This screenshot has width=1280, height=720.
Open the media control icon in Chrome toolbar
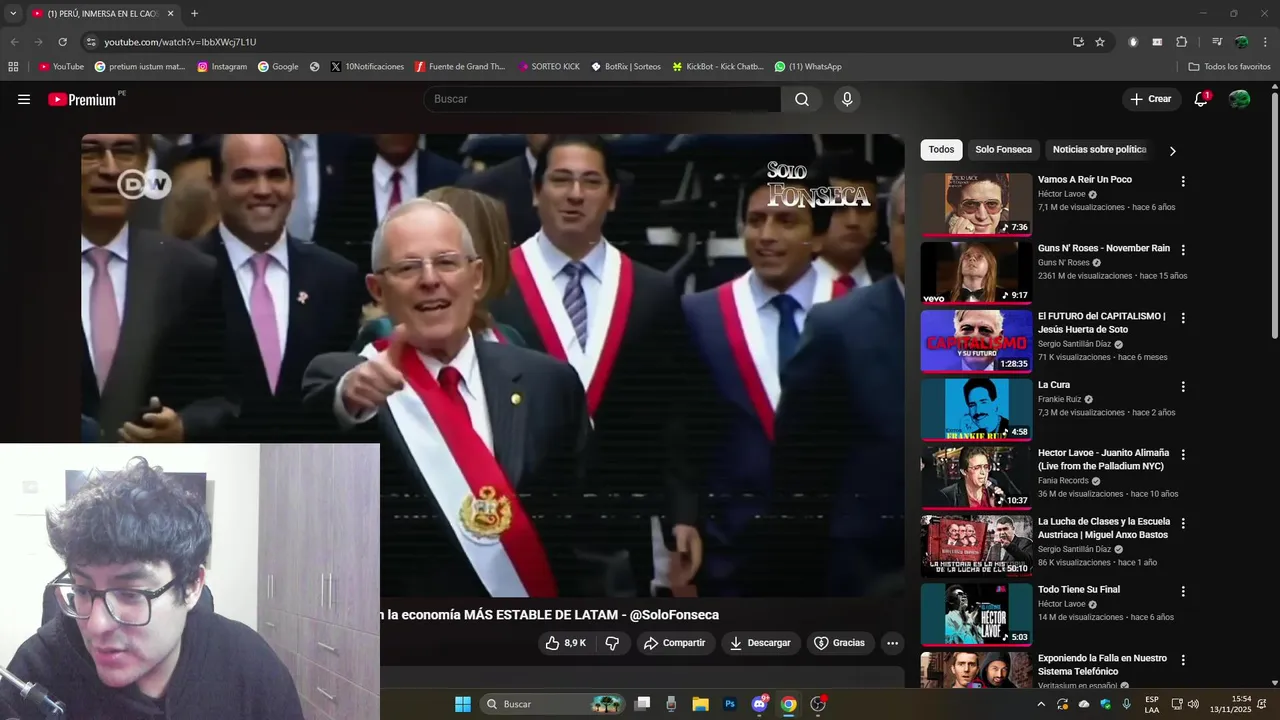1216,42
